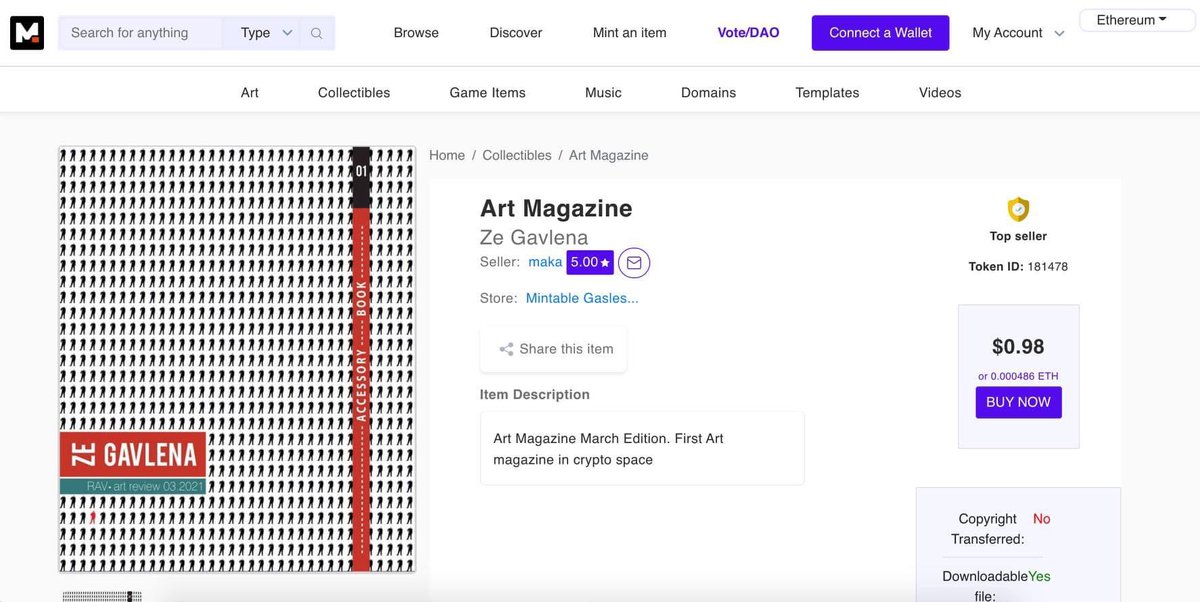The image size is (1200, 602).
Task: Open the Mintable logo home icon
Action: coord(27,33)
